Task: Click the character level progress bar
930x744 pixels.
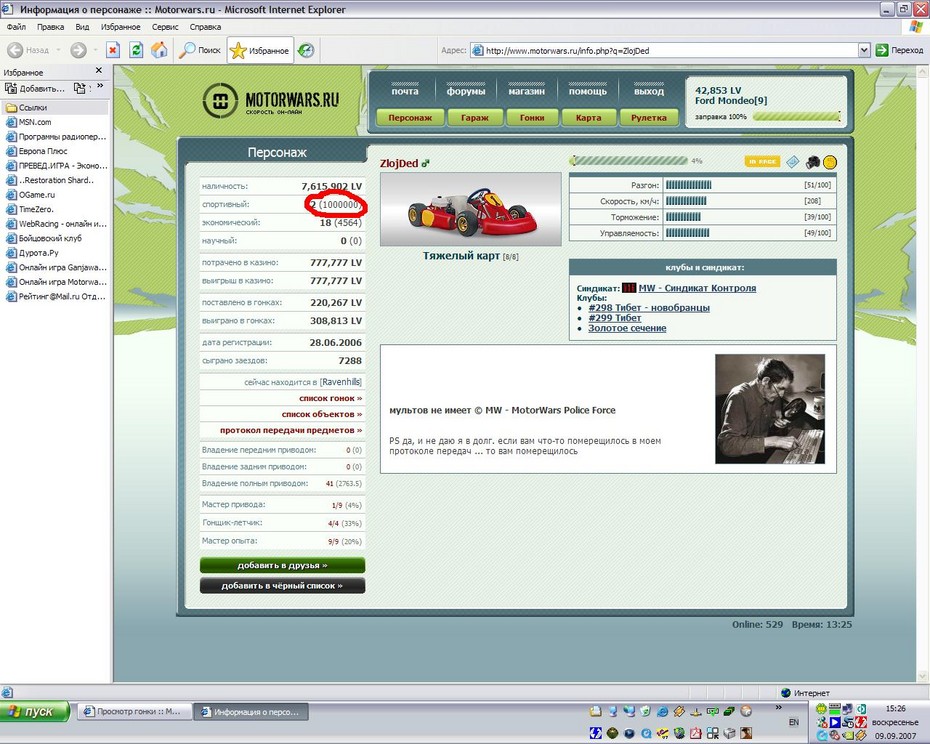Action: tap(629, 161)
